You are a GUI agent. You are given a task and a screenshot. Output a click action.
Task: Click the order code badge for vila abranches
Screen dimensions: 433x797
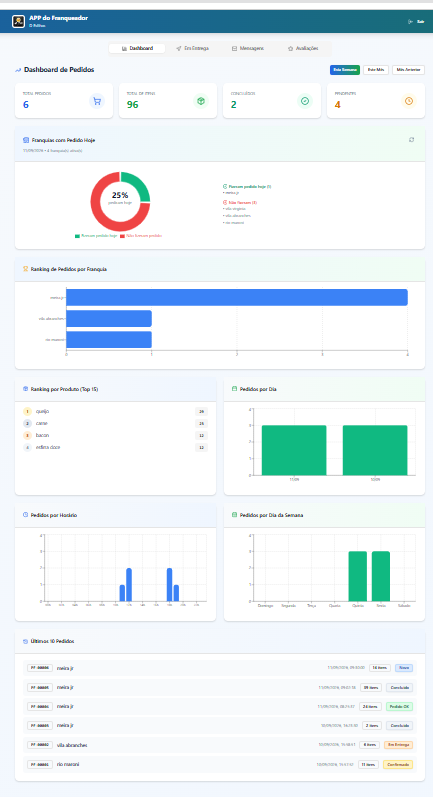[40, 745]
